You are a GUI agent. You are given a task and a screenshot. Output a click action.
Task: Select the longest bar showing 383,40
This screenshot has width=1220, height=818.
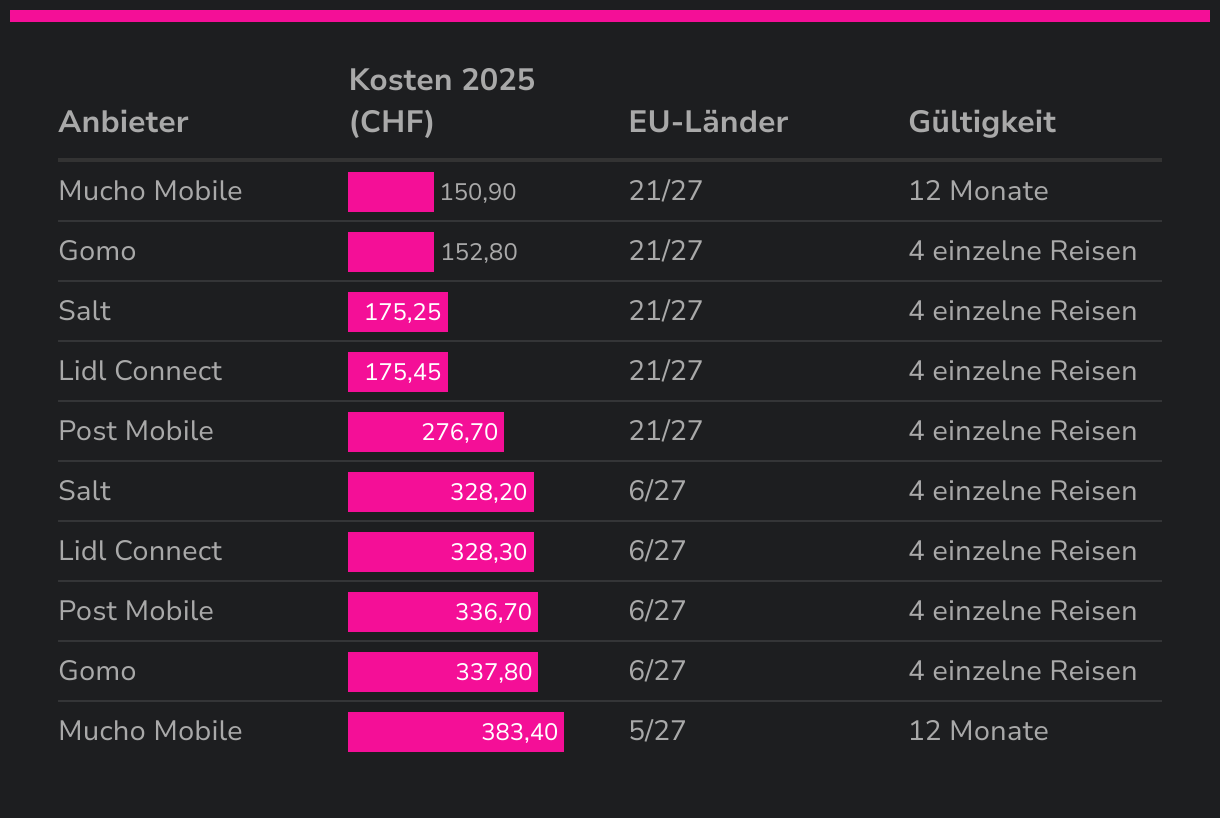click(x=455, y=732)
